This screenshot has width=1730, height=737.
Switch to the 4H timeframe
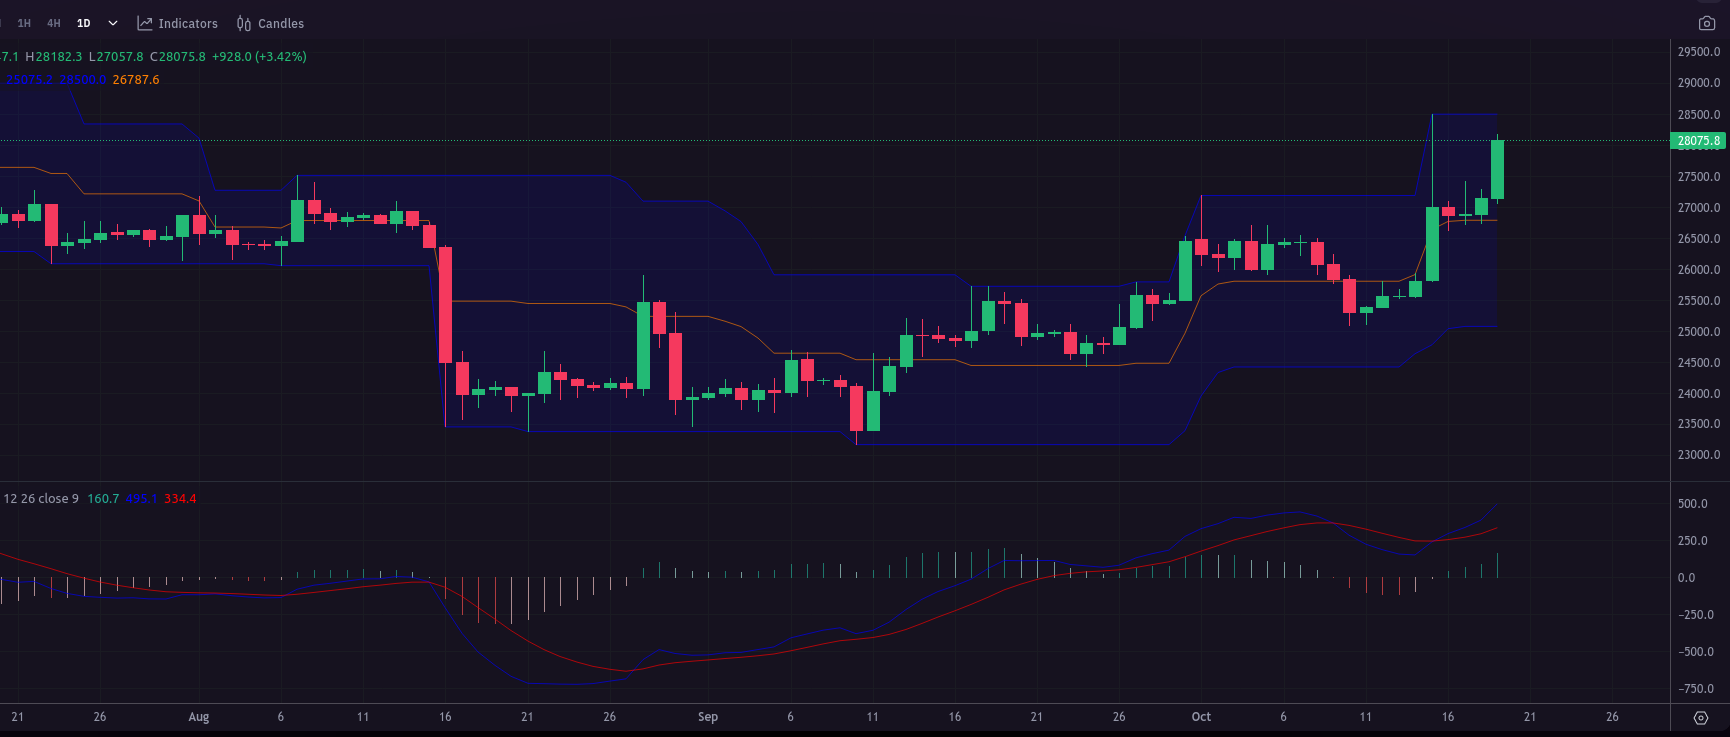click(54, 23)
